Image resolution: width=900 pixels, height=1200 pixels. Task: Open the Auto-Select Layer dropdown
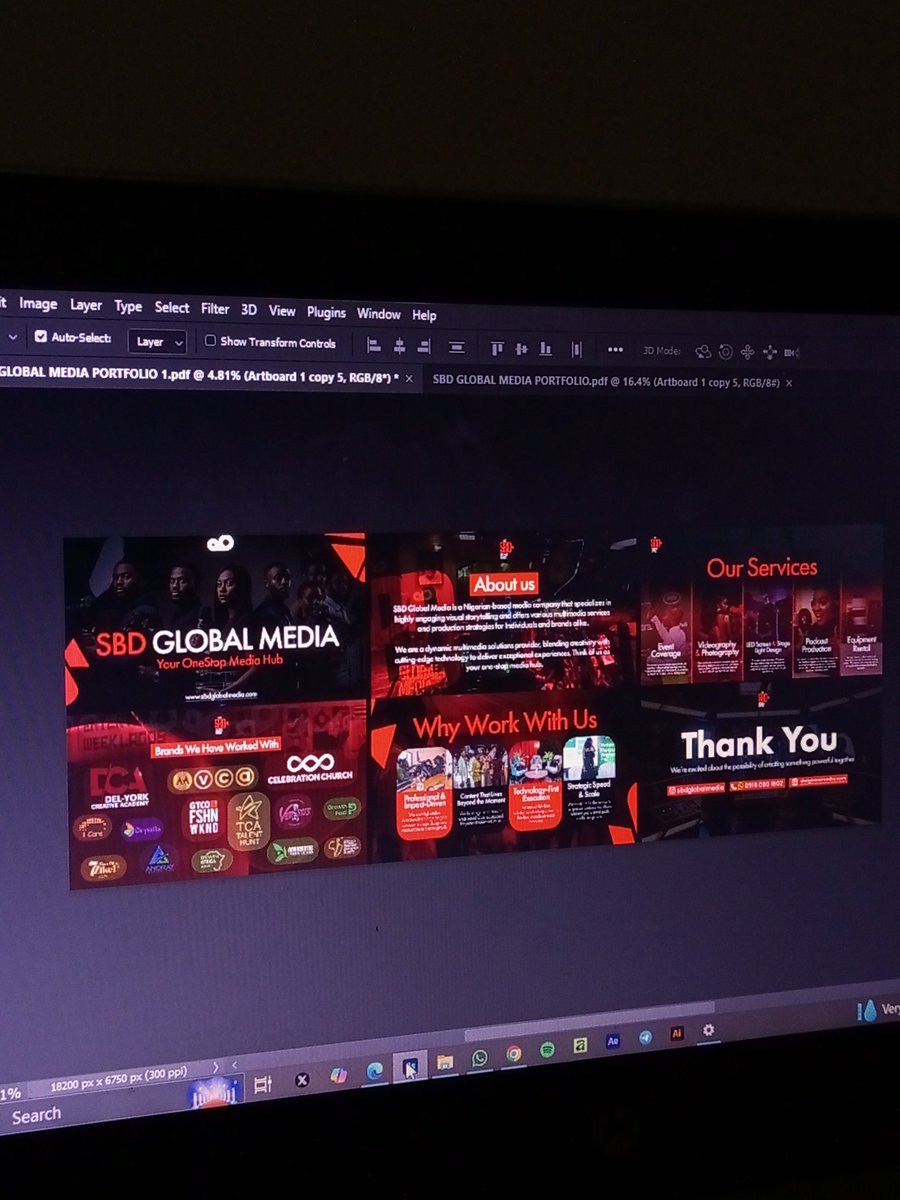pyautogui.click(x=157, y=341)
